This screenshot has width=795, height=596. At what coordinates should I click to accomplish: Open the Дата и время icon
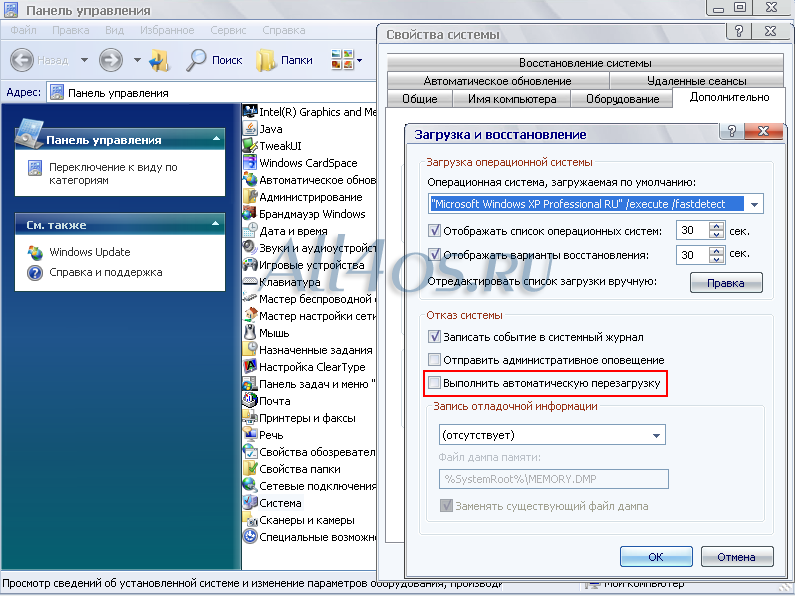(x=250, y=231)
